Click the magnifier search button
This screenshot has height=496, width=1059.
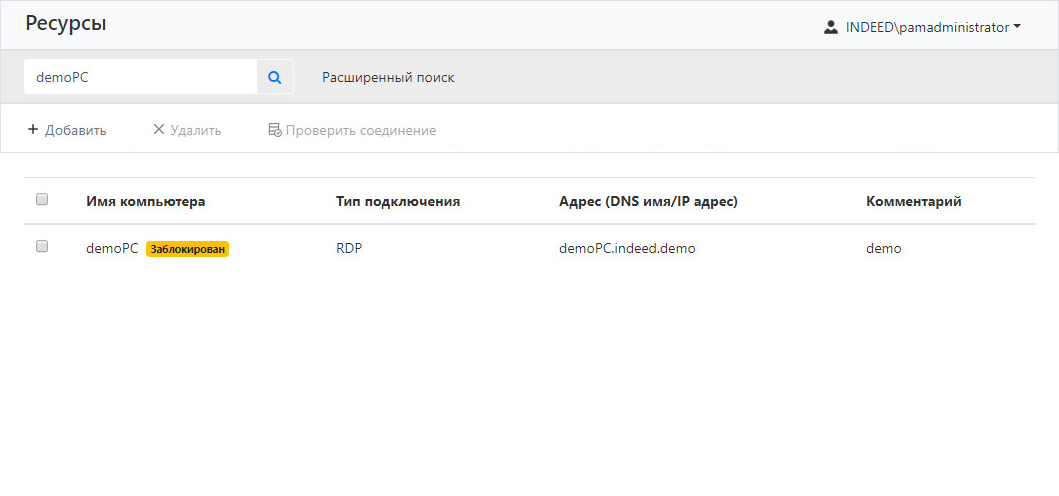click(x=275, y=77)
